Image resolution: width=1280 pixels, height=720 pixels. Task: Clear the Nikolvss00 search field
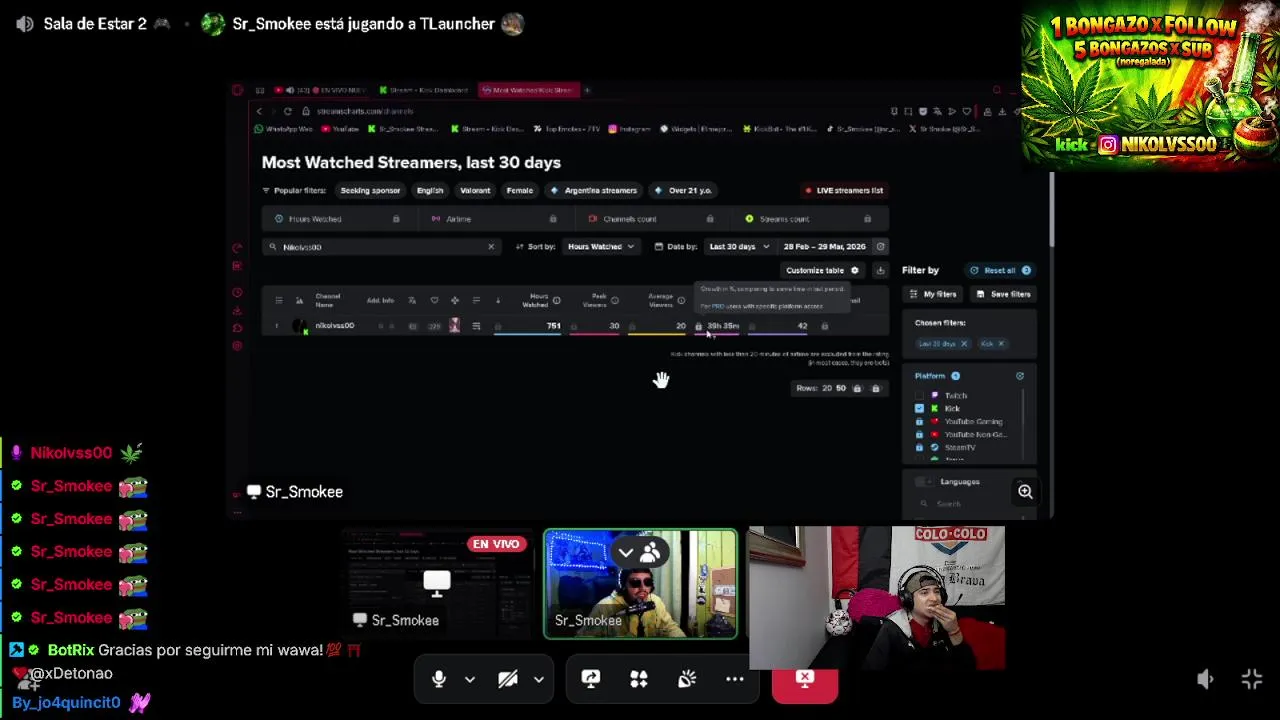[491, 246]
